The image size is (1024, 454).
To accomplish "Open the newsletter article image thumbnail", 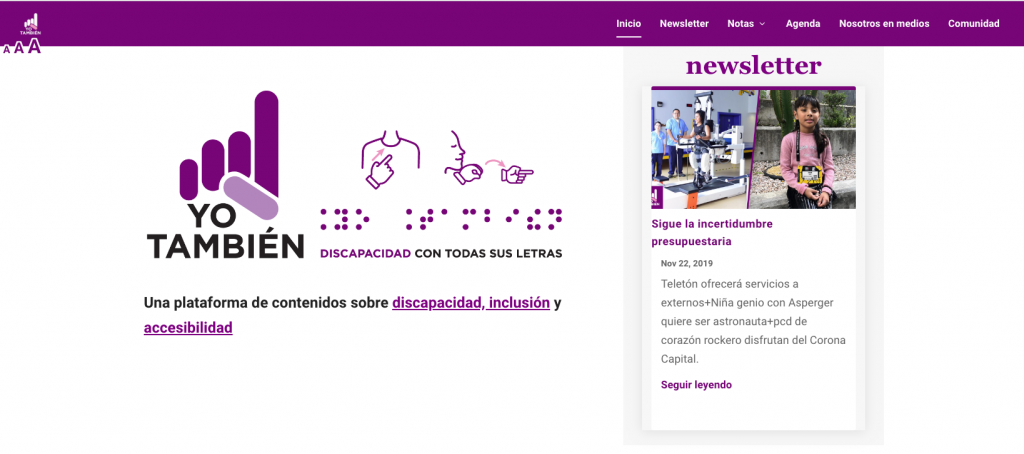I will click(753, 148).
